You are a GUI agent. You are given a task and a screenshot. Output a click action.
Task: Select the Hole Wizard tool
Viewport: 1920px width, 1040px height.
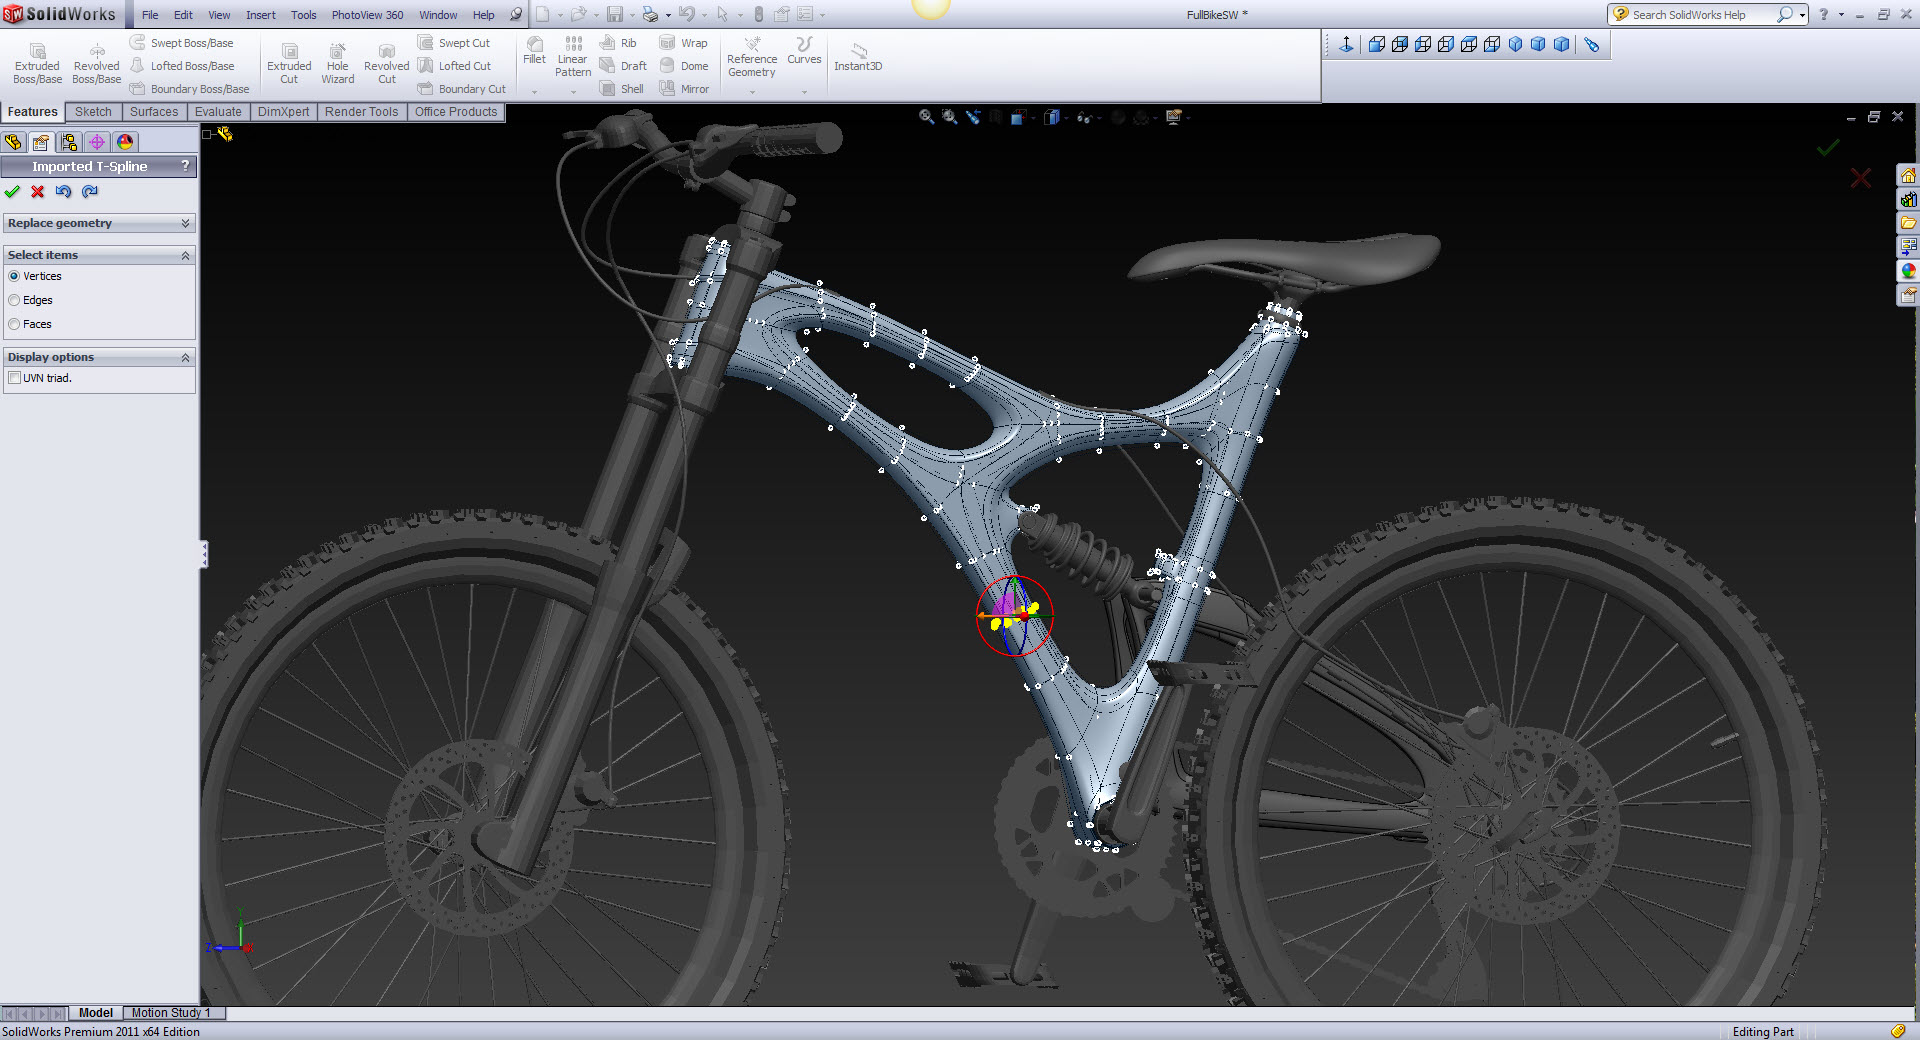pos(338,64)
